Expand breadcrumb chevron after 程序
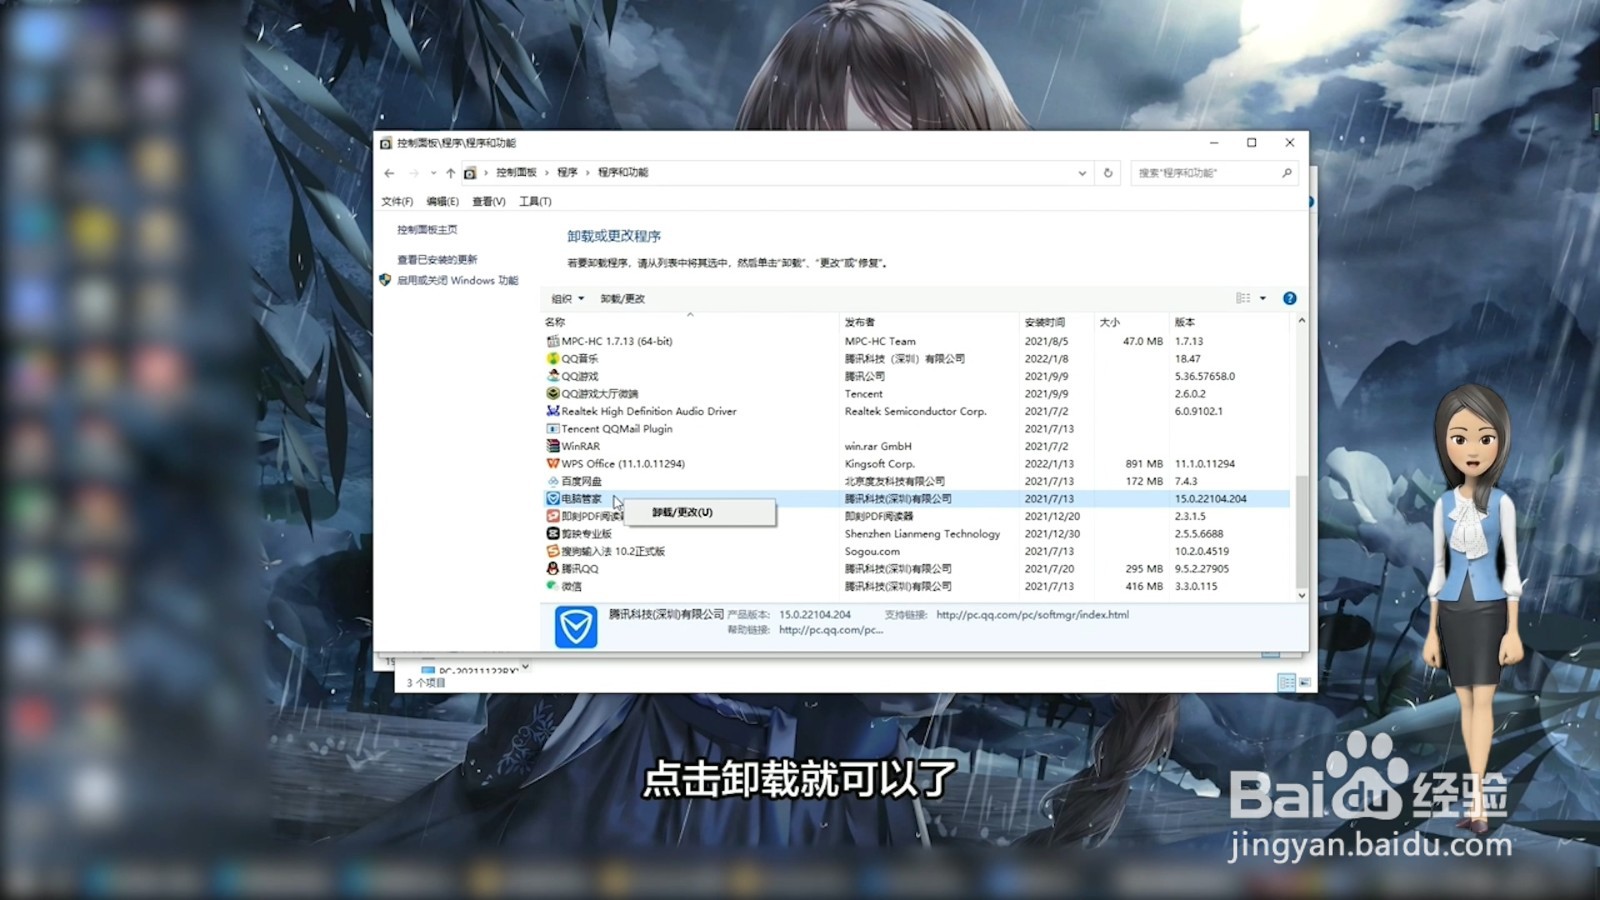The image size is (1600, 900). pos(588,173)
